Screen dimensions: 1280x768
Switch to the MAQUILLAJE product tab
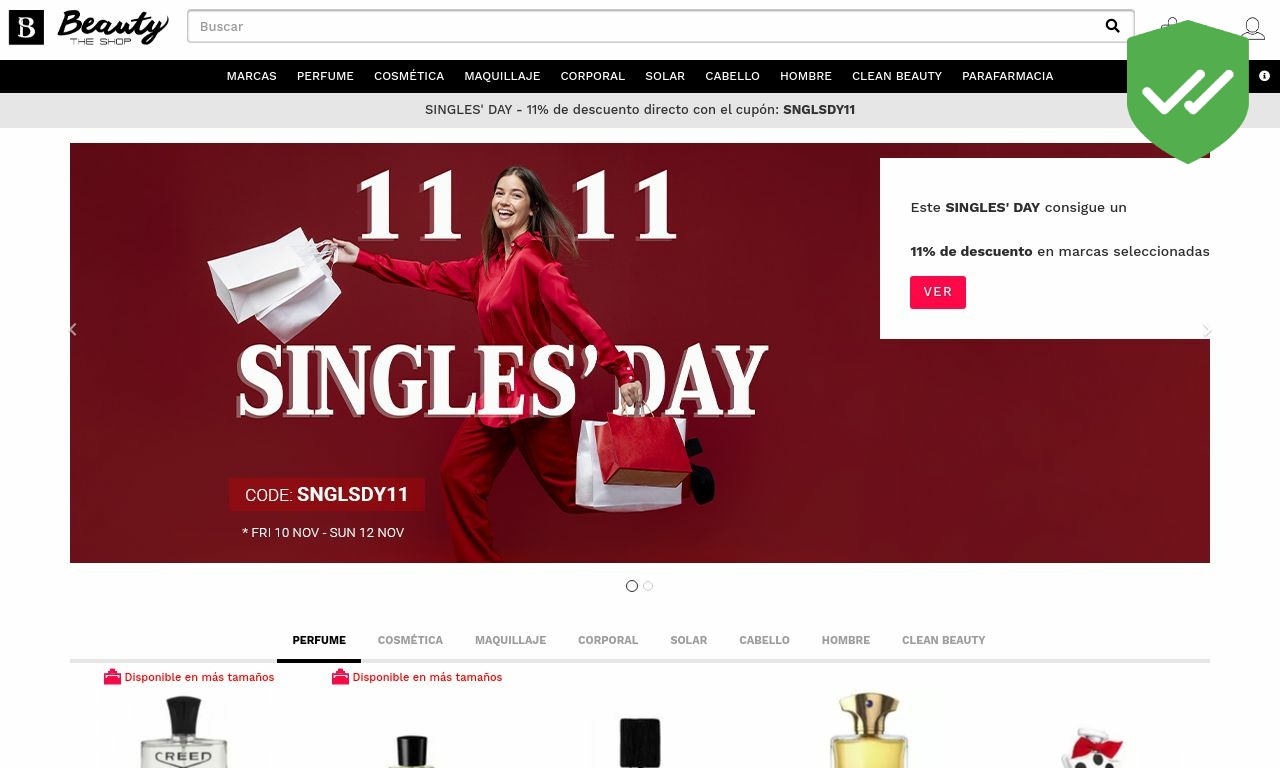click(510, 640)
